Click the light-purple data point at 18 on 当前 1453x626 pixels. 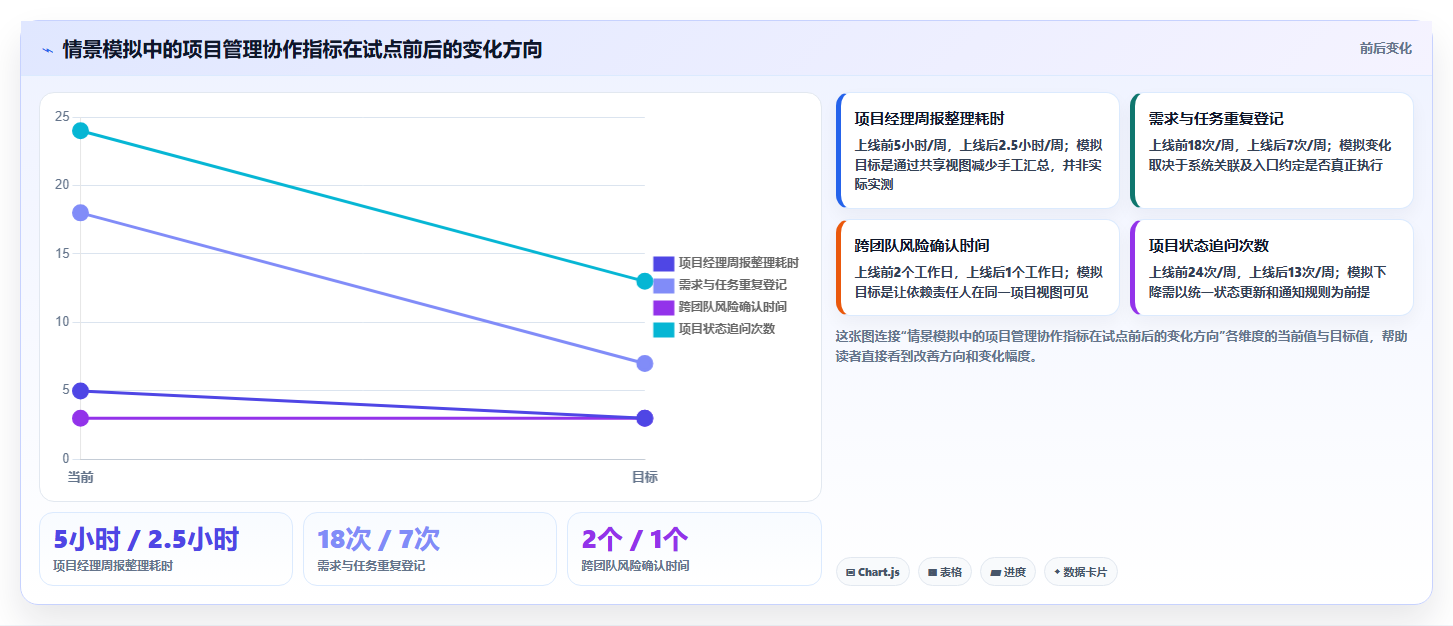pos(81,213)
